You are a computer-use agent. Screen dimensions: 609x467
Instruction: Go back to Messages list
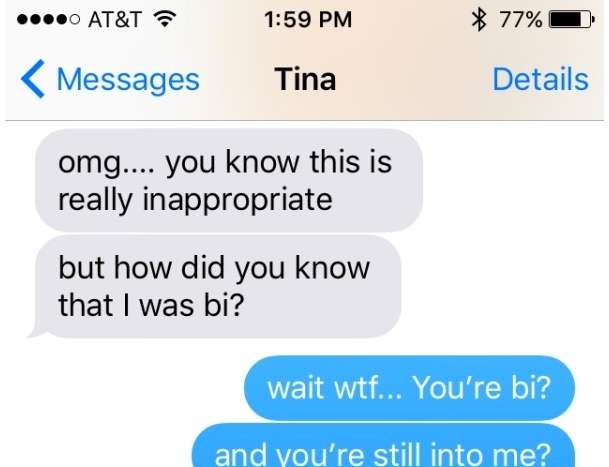tap(110, 79)
